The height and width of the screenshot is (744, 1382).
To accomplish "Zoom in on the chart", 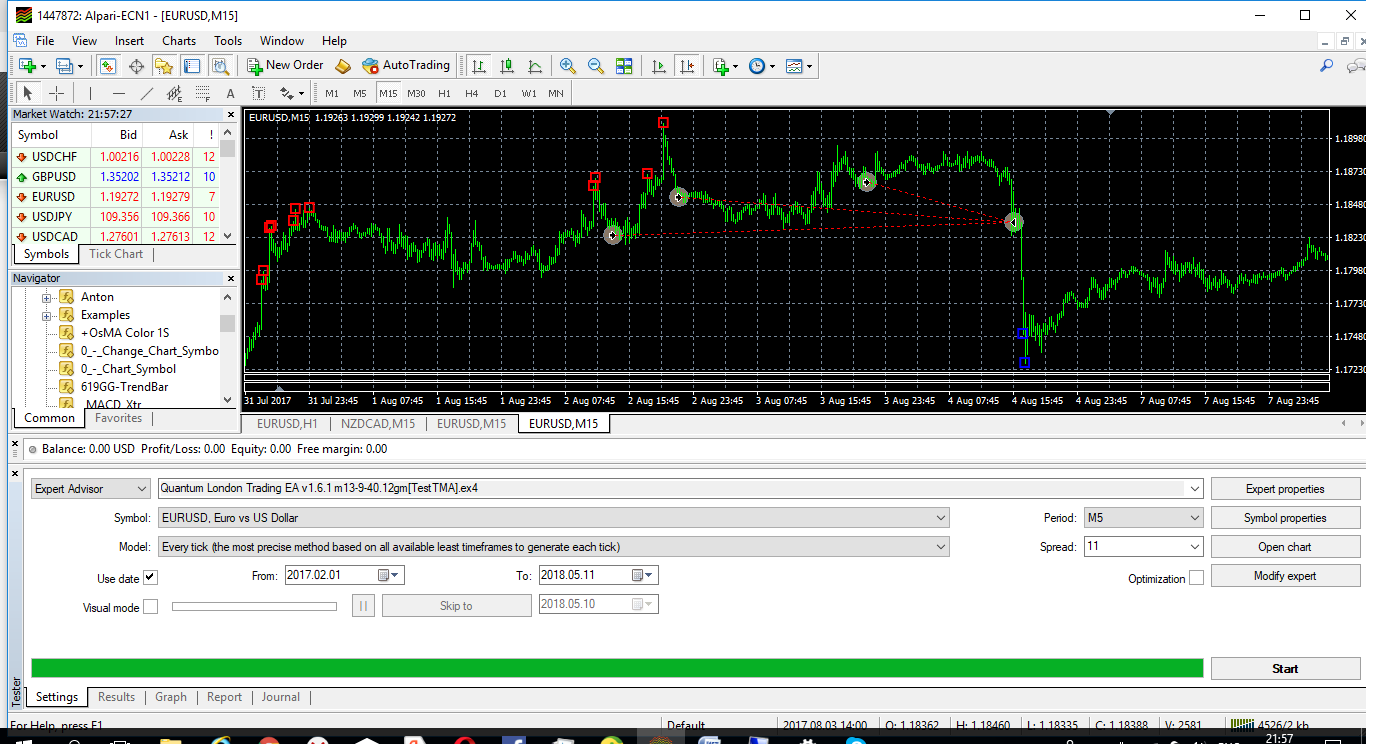I will tap(568, 66).
